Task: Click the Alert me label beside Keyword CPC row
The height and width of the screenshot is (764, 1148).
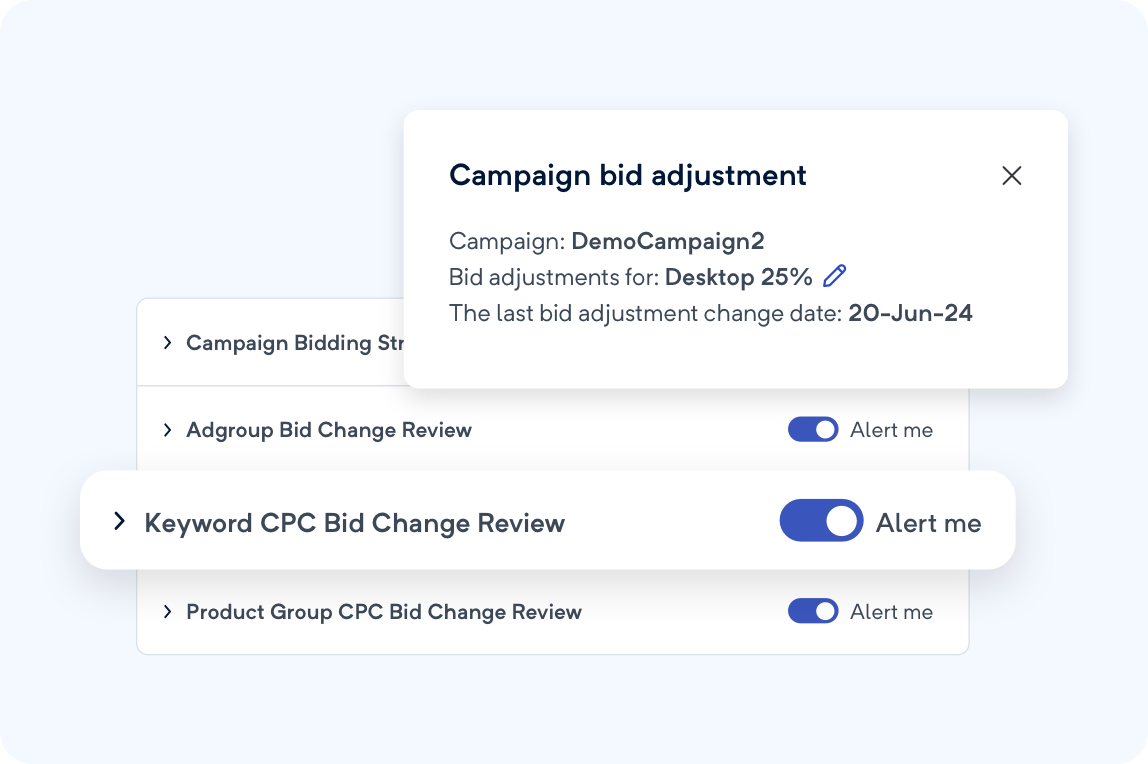Action: tap(928, 520)
